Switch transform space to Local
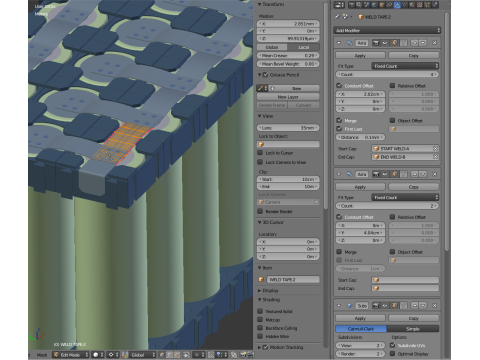This screenshot has width=480, height=360. coord(303,47)
